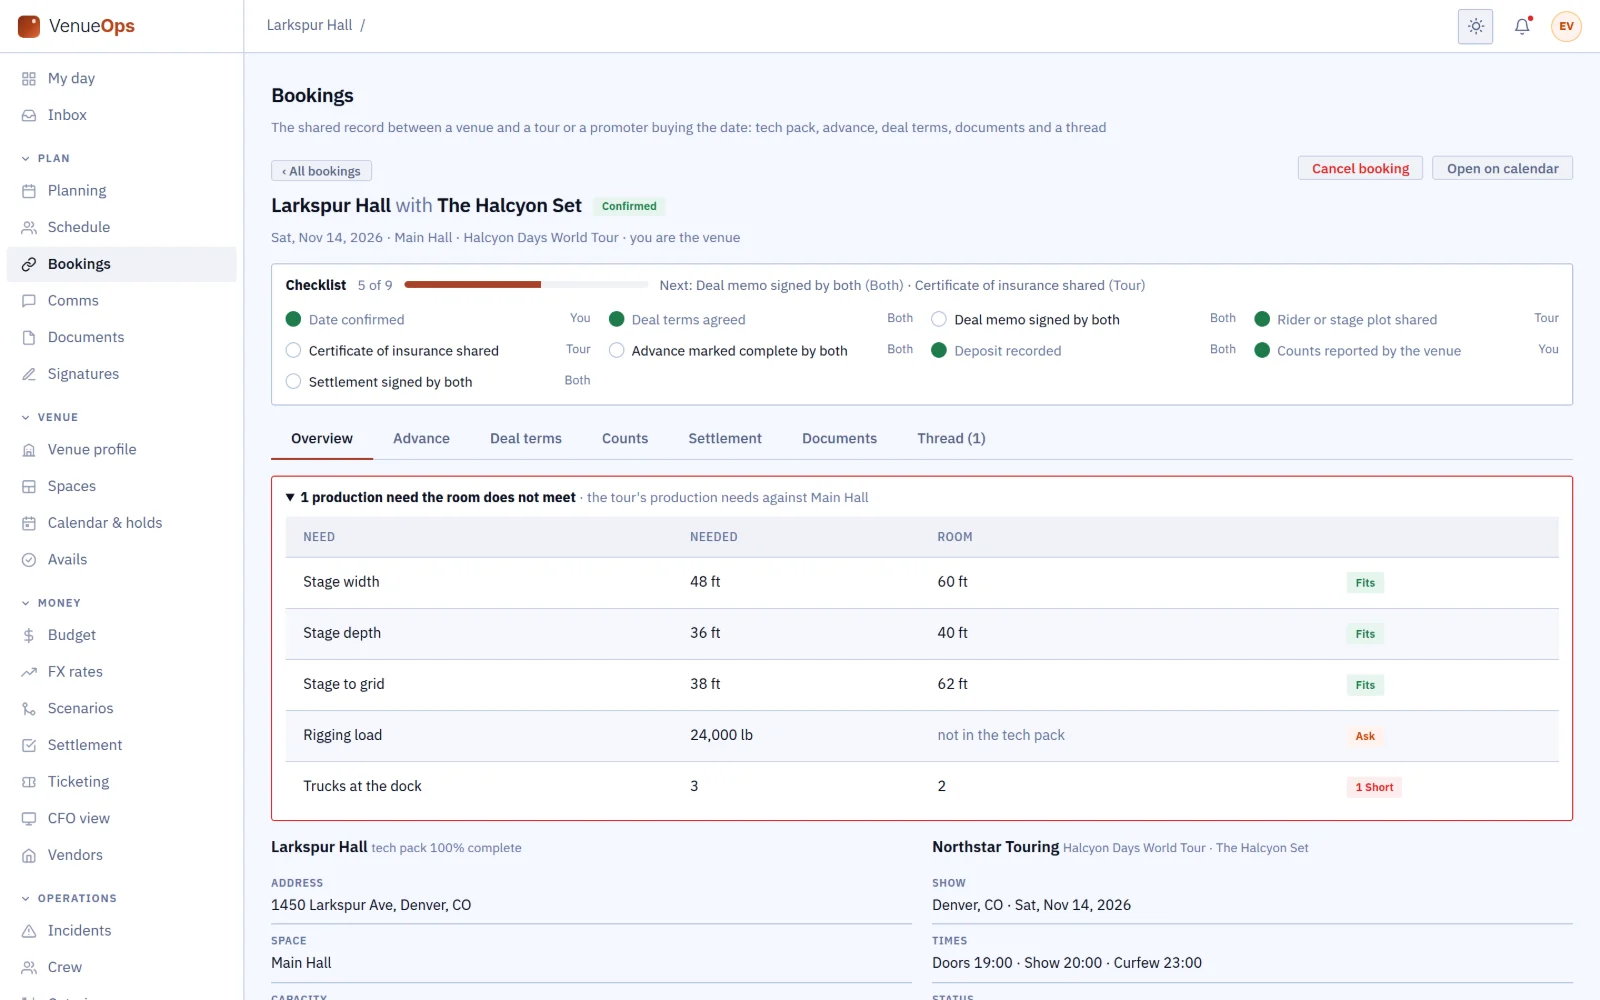Click the Bookings link icon
Screen dimensions: 1600x1000
[x=29, y=264]
